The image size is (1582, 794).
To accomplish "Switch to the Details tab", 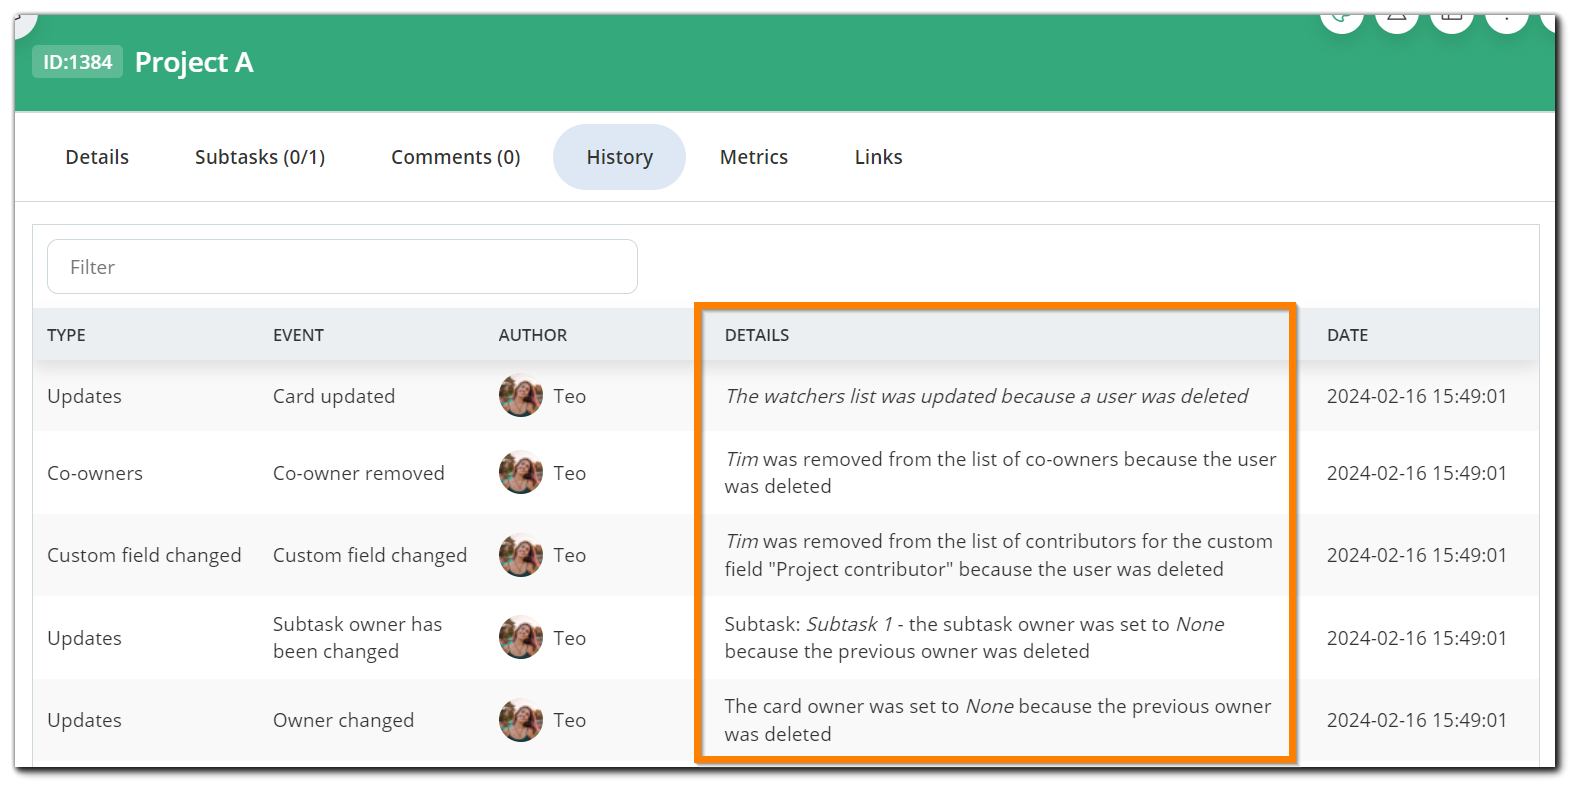I will [97, 157].
